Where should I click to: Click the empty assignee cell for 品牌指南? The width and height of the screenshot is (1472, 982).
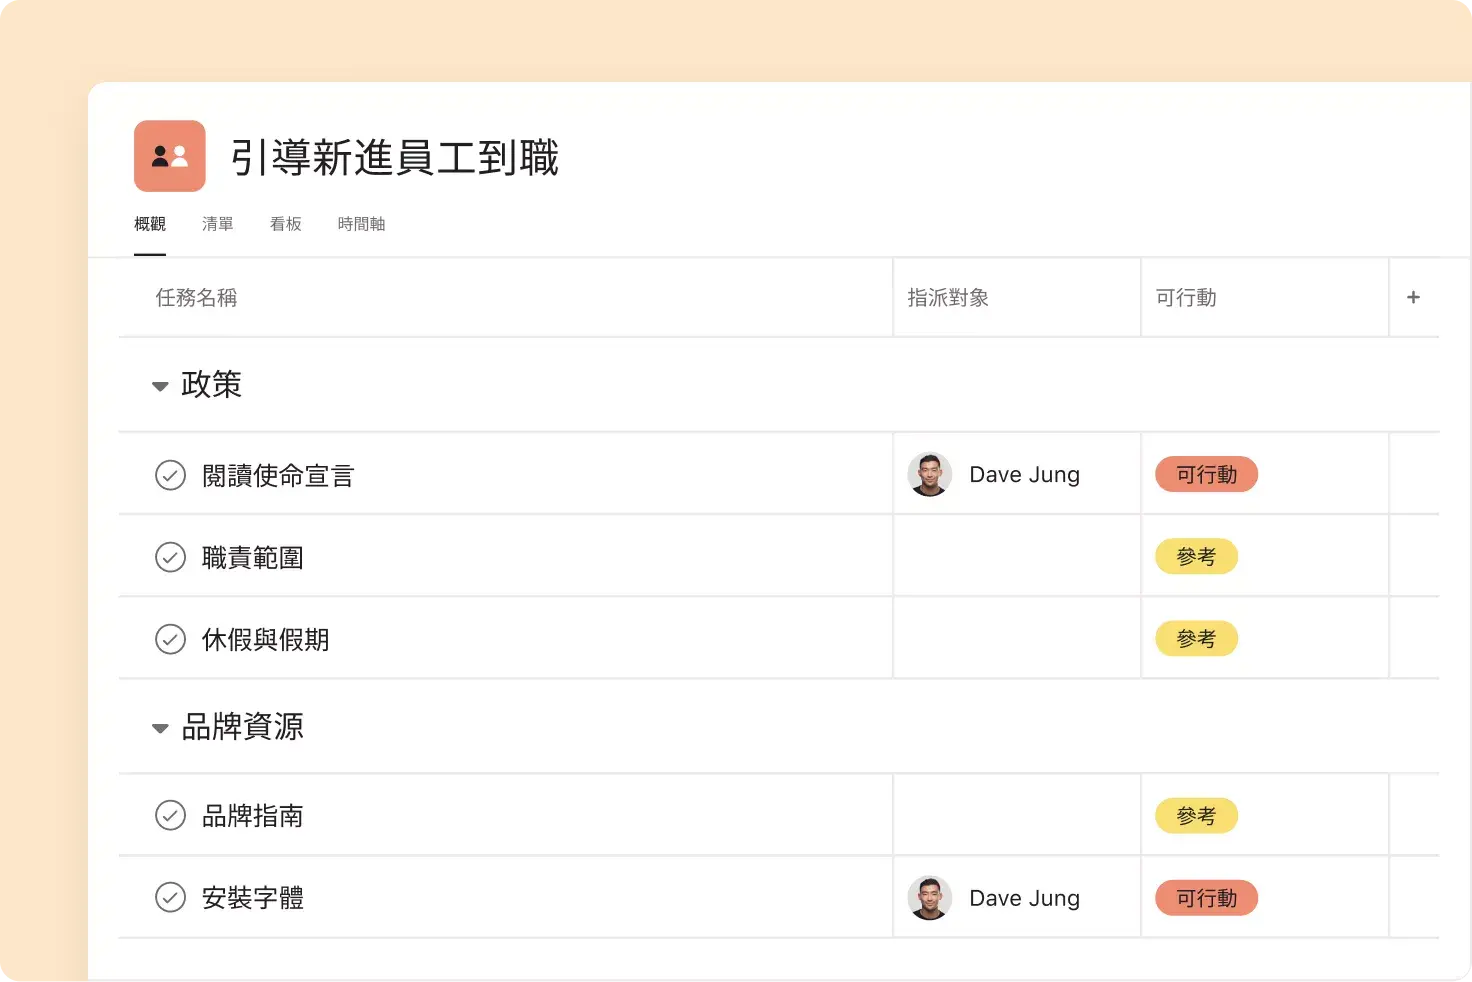1016,815
